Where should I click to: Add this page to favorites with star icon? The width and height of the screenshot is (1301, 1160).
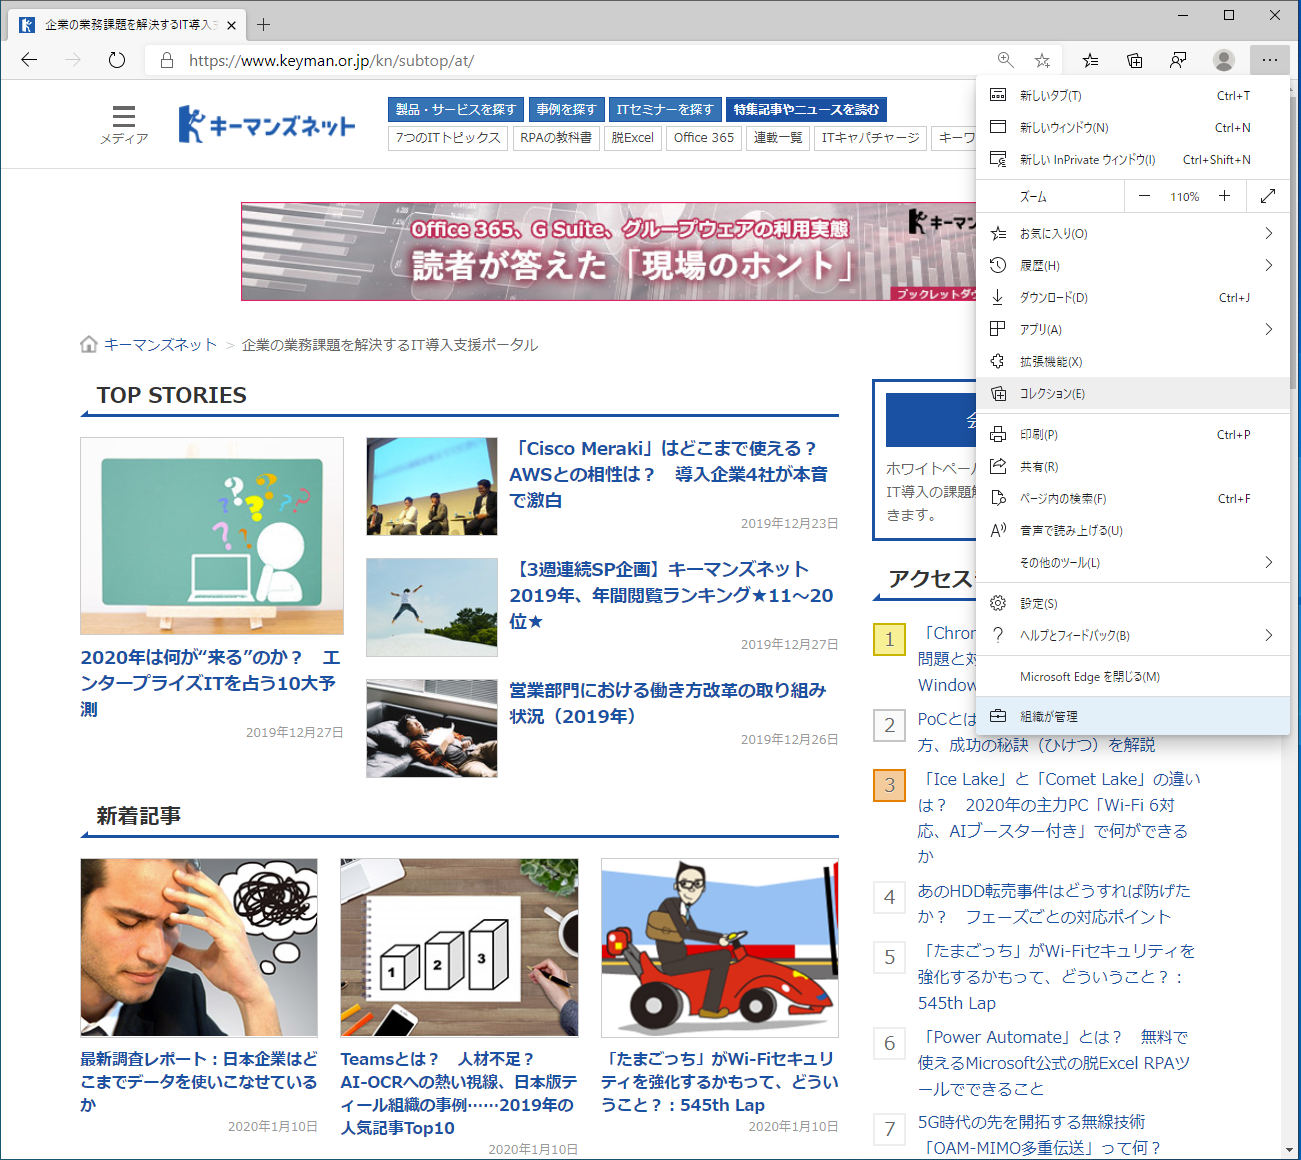[1042, 60]
